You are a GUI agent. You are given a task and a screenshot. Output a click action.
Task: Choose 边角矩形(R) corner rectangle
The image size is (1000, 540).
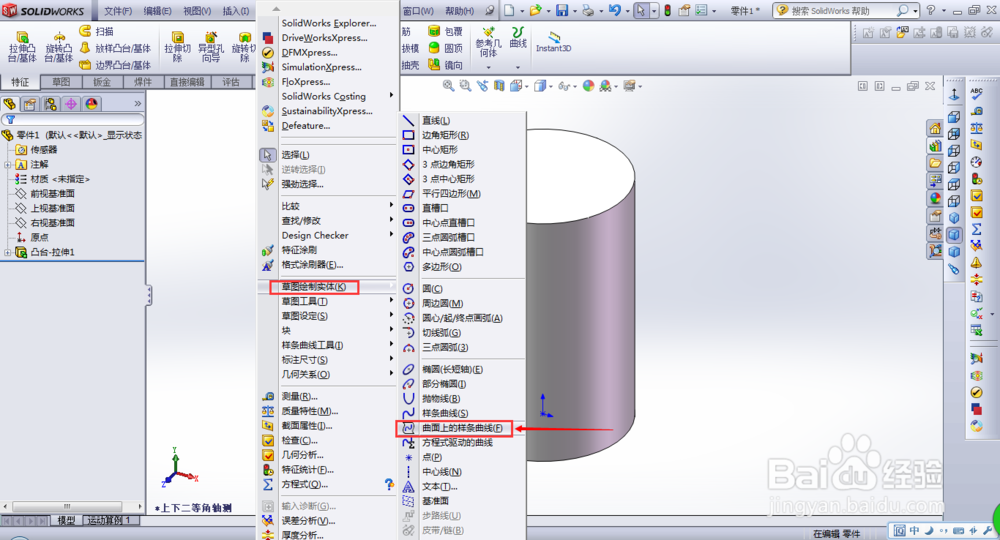[445, 135]
